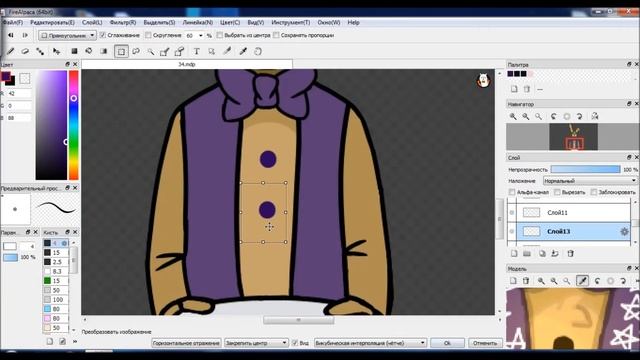Expand brush panel overflow chevron

[75, 341]
